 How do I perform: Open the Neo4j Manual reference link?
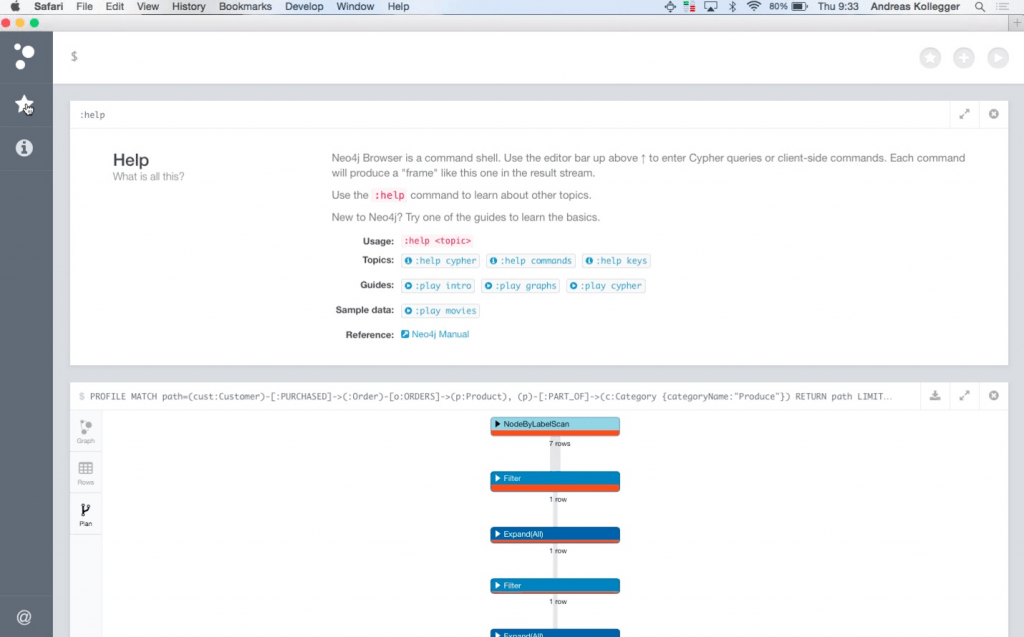point(435,335)
